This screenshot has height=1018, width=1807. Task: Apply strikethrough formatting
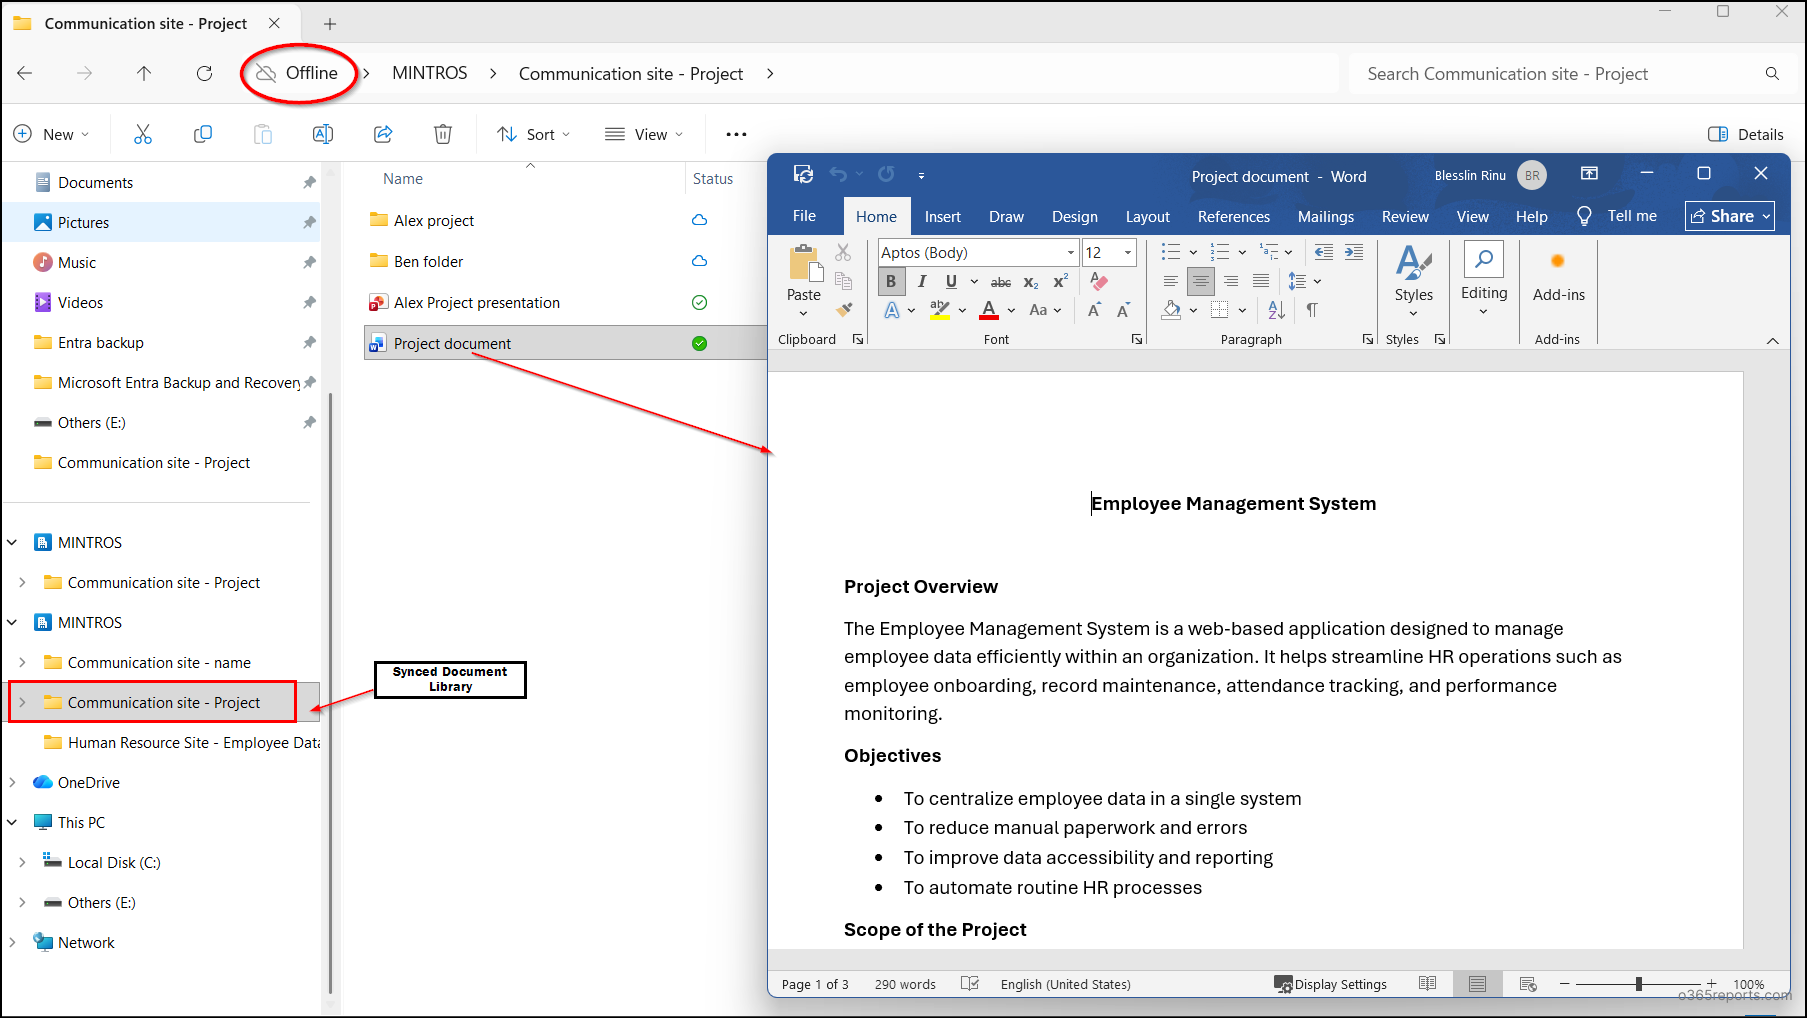click(x=1000, y=282)
